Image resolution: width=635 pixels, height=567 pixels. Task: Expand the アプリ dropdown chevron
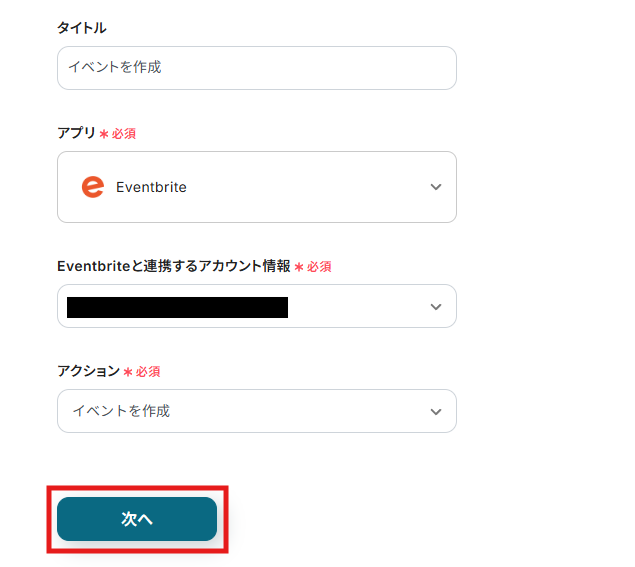[435, 187]
